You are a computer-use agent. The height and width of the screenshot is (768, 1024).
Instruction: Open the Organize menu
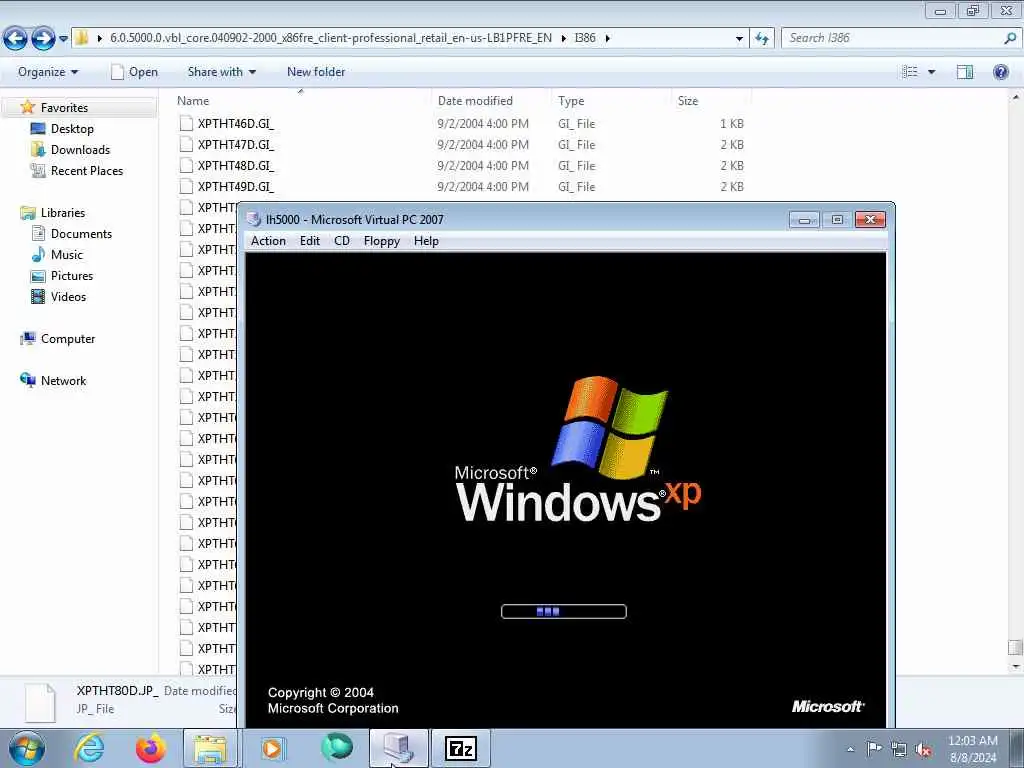pyautogui.click(x=48, y=72)
